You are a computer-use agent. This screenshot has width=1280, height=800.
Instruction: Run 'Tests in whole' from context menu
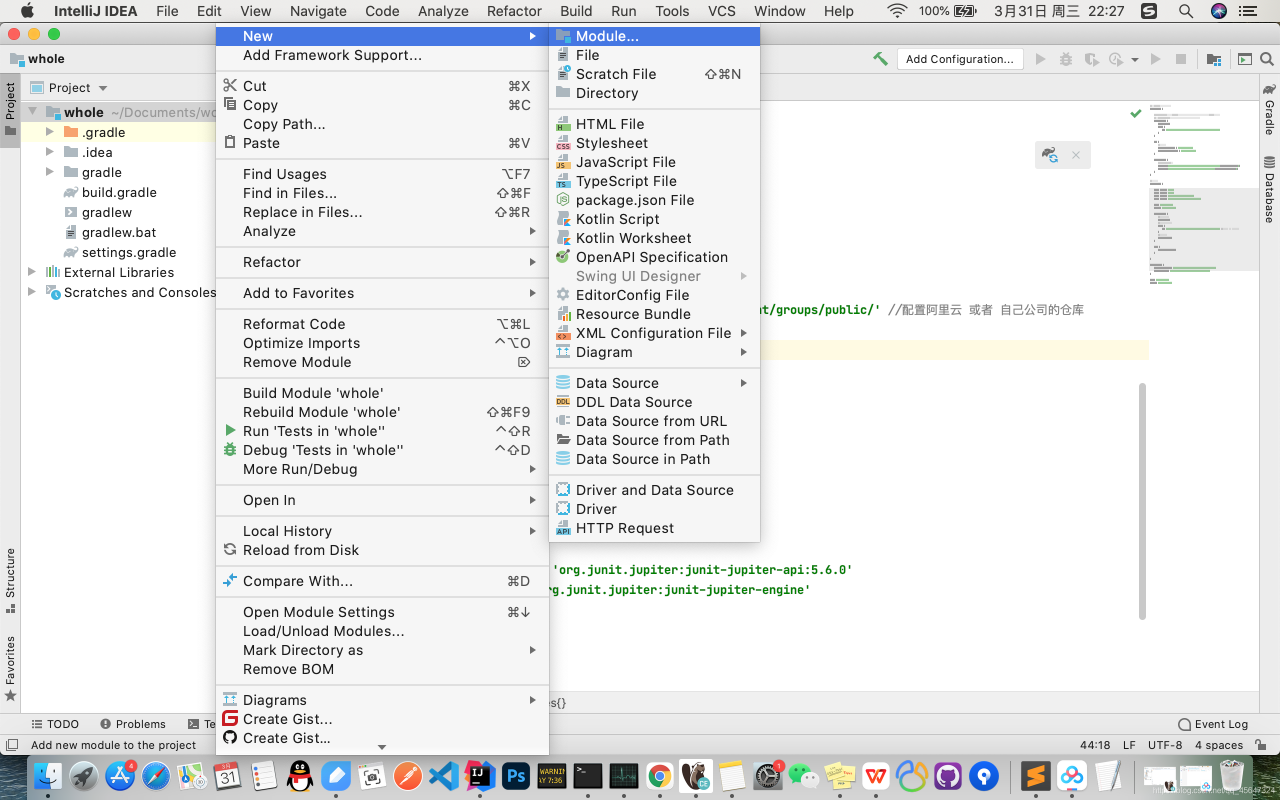click(x=382, y=431)
